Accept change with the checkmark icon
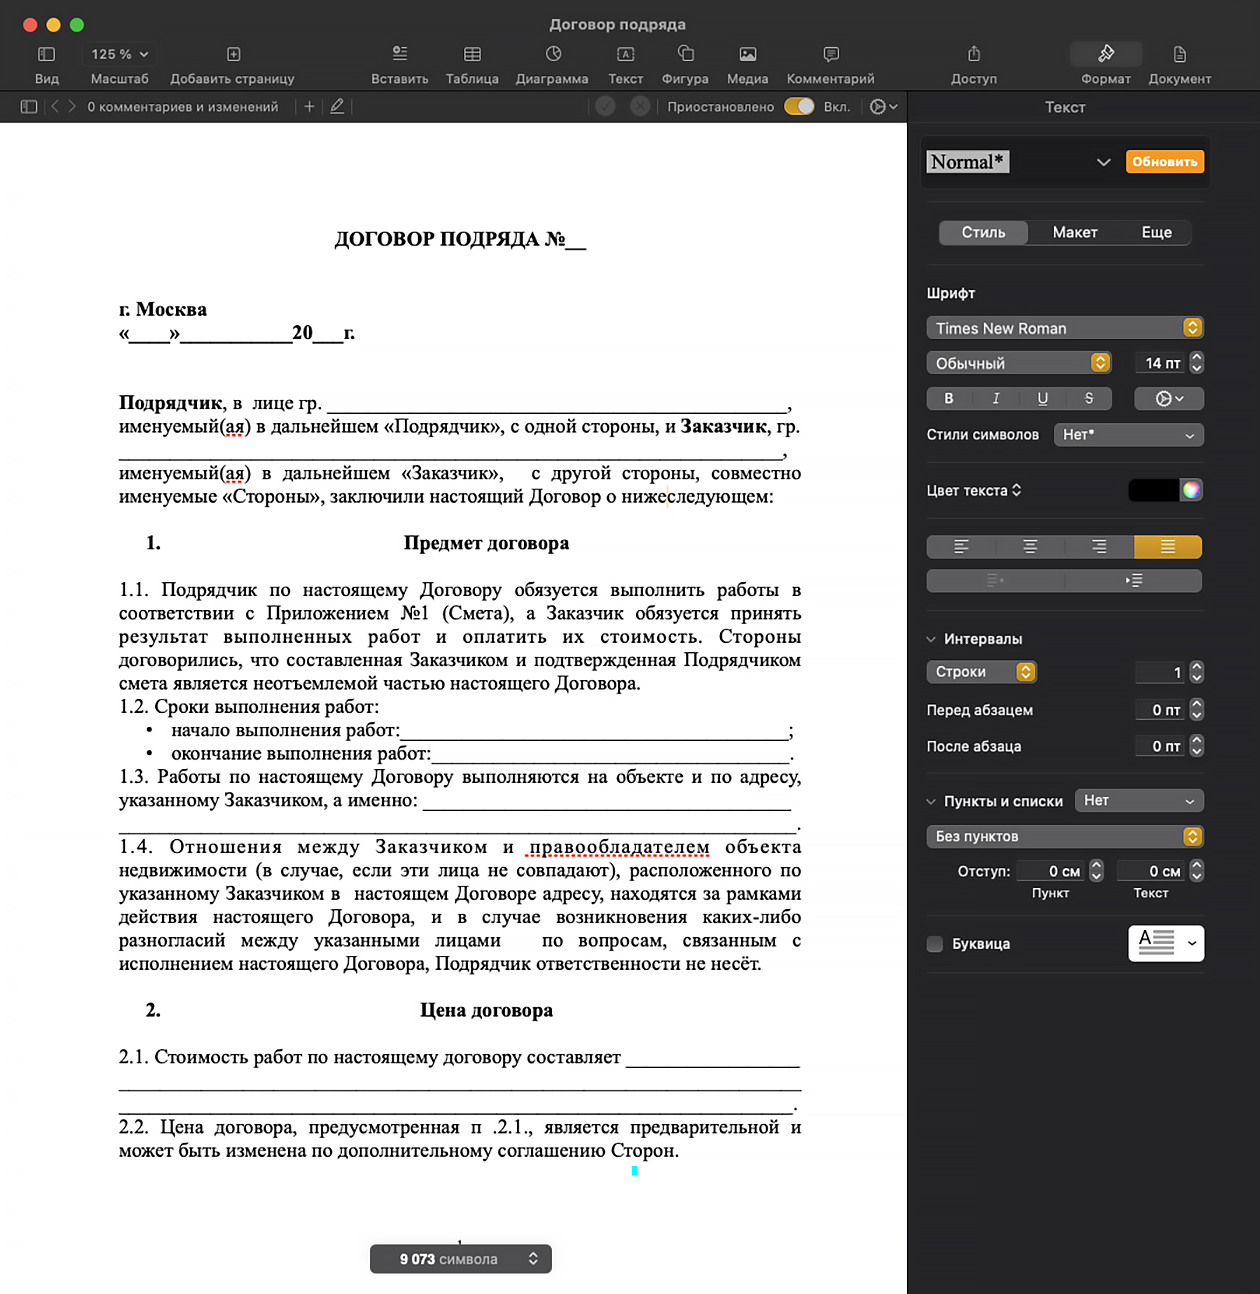Screen dimensions: 1260x1294 (x=605, y=106)
